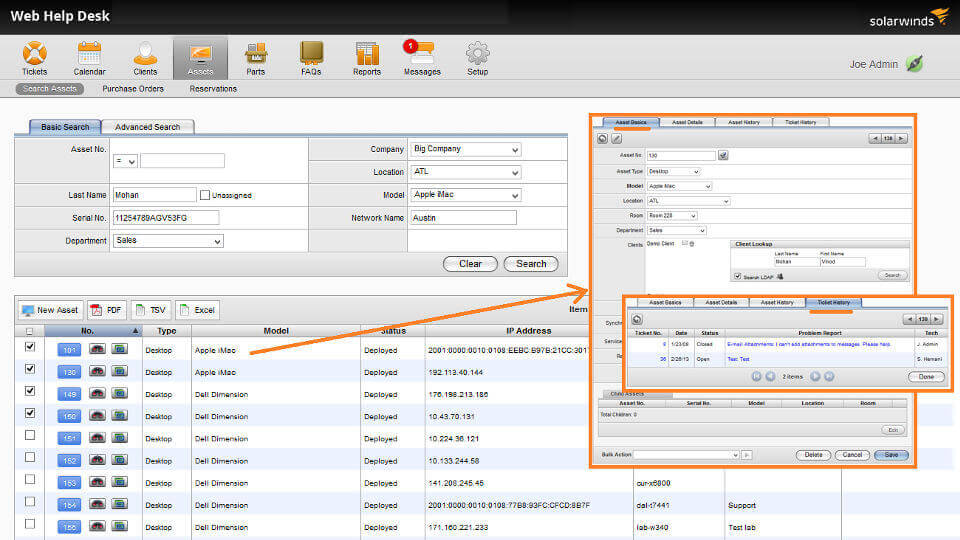This screenshot has width=960, height=540.
Task: Expand the Company dropdown showing Big Company
Action: pyautogui.click(x=466, y=149)
